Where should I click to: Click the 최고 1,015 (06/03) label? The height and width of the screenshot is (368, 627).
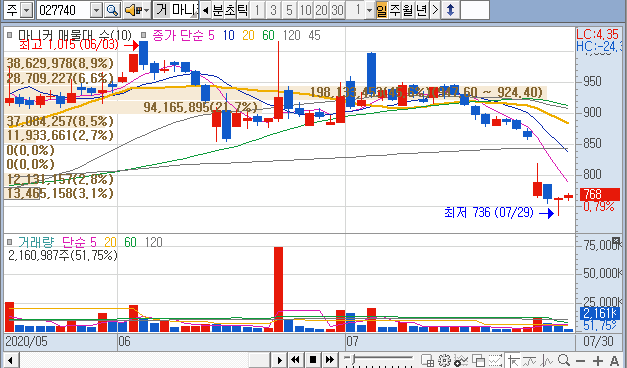point(69,44)
